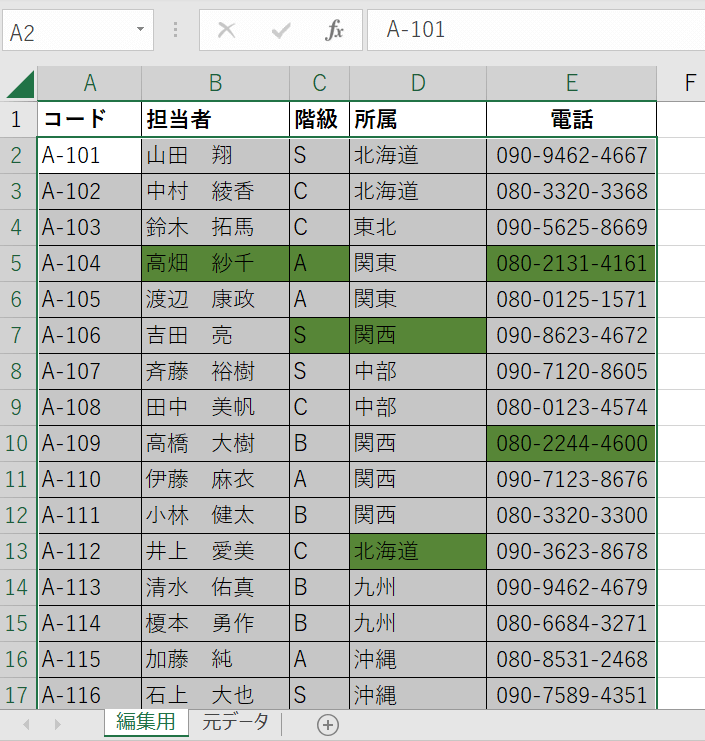Open the Name Box dropdown arrow
The height and width of the screenshot is (741, 705).
140,31
